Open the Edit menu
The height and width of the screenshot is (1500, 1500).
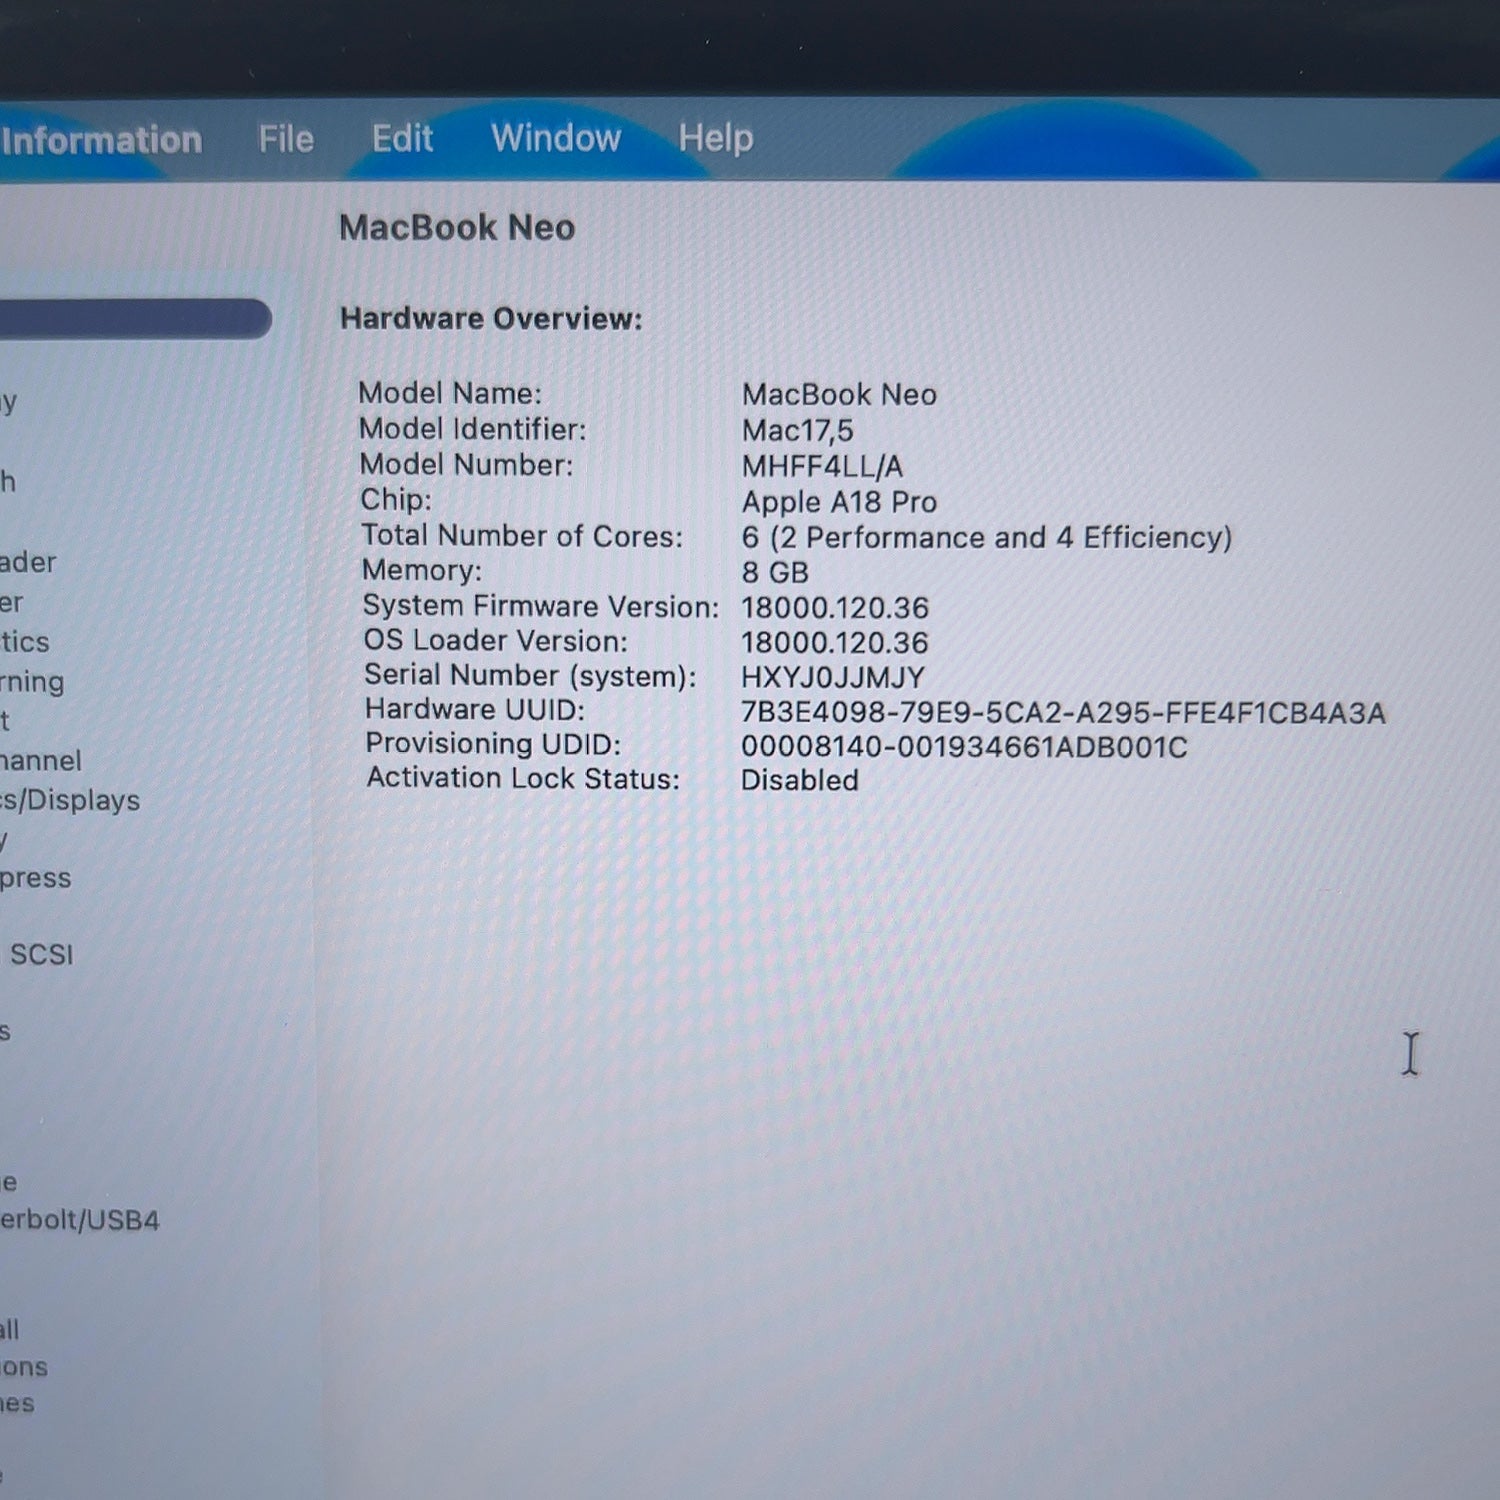[402, 138]
